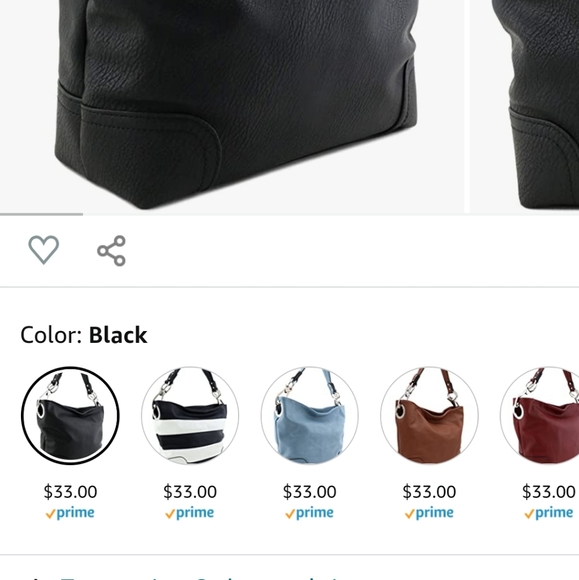Image resolution: width=579 pixels, height=580 pixels.
Task: View the next product photo at right edge
Action: tap(524, 106)
